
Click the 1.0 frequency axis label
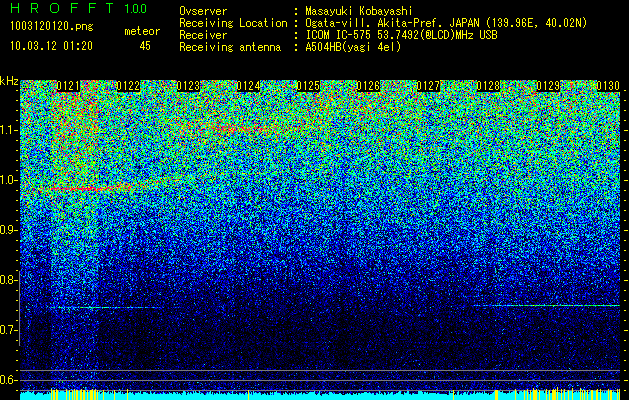coord(8,180)
